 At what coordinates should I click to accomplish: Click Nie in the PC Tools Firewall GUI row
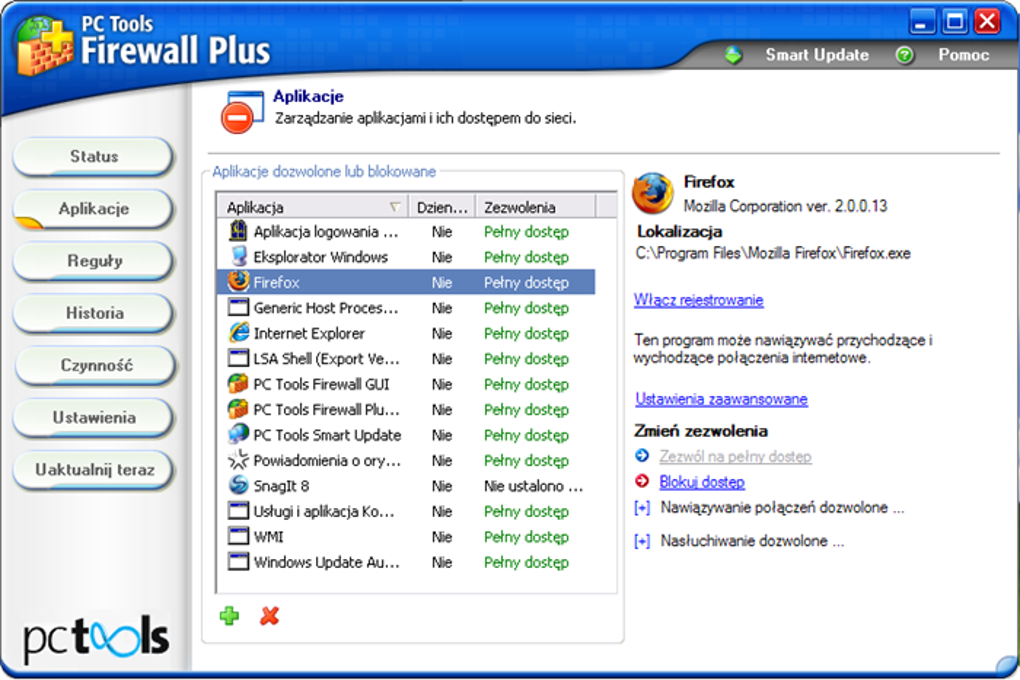pyautogui.click(x=442, y=384)
